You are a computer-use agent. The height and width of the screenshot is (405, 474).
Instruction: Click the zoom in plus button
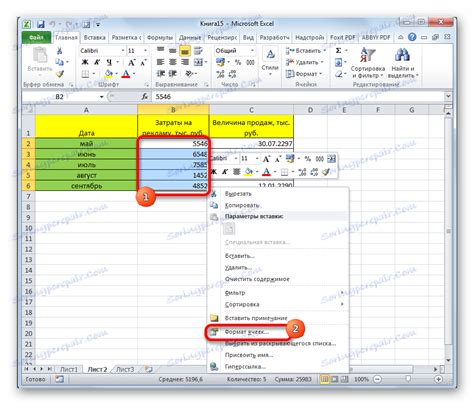438,379
